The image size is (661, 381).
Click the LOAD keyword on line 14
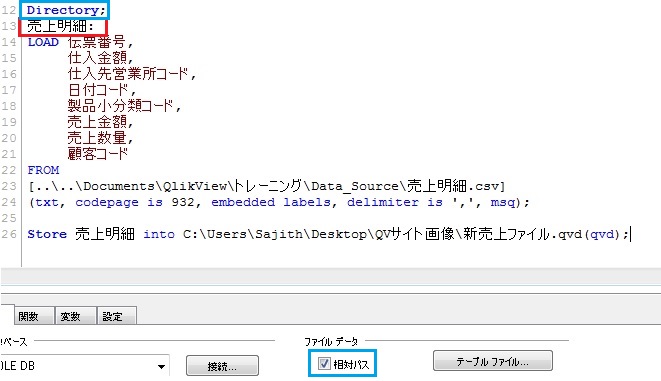pos(43,42)
